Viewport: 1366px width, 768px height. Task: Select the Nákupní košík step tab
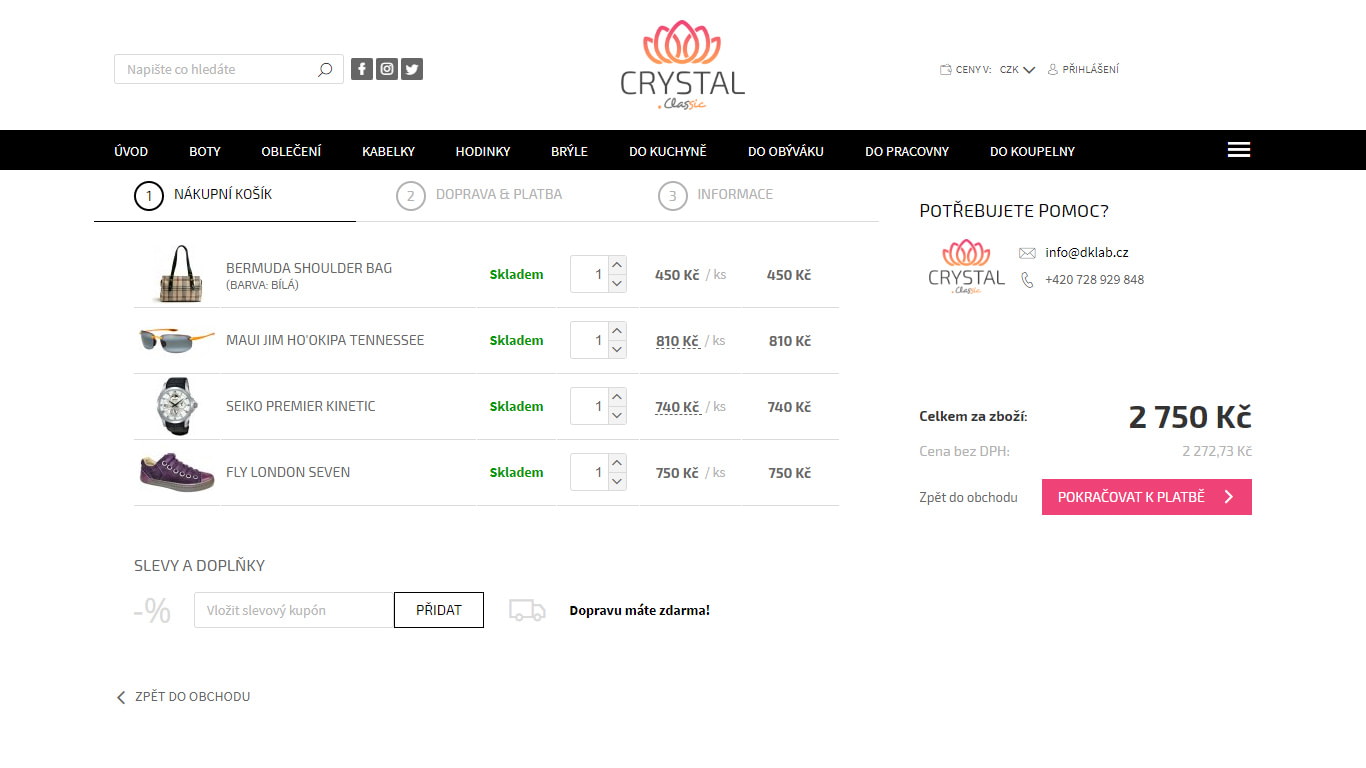tap(225, 195)
